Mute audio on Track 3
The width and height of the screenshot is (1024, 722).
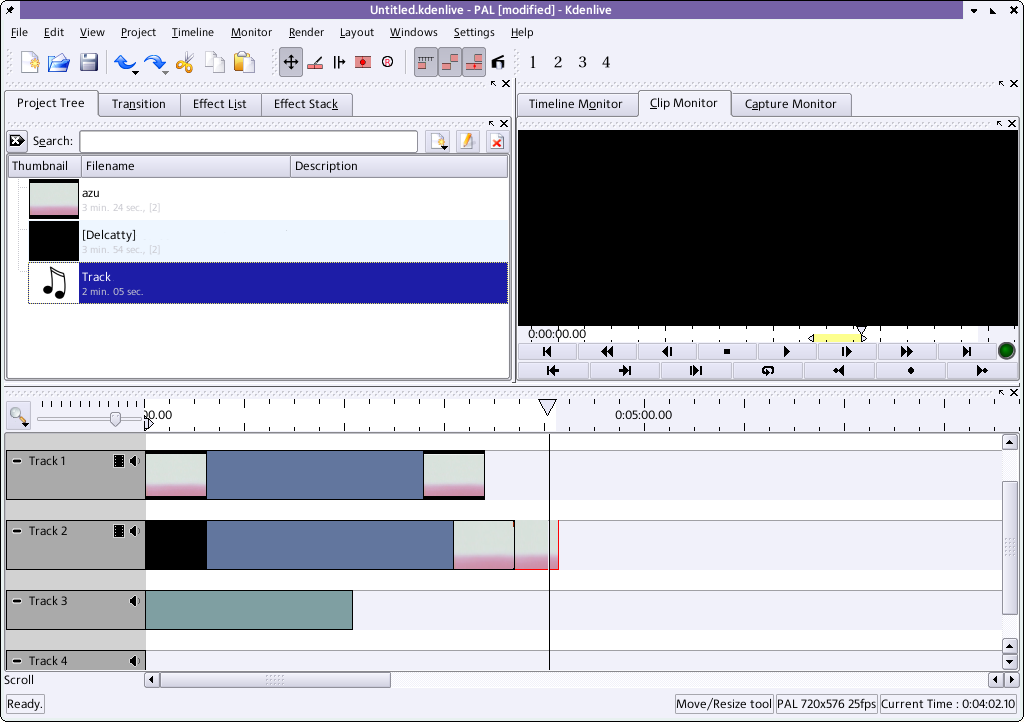coord(135,601)
